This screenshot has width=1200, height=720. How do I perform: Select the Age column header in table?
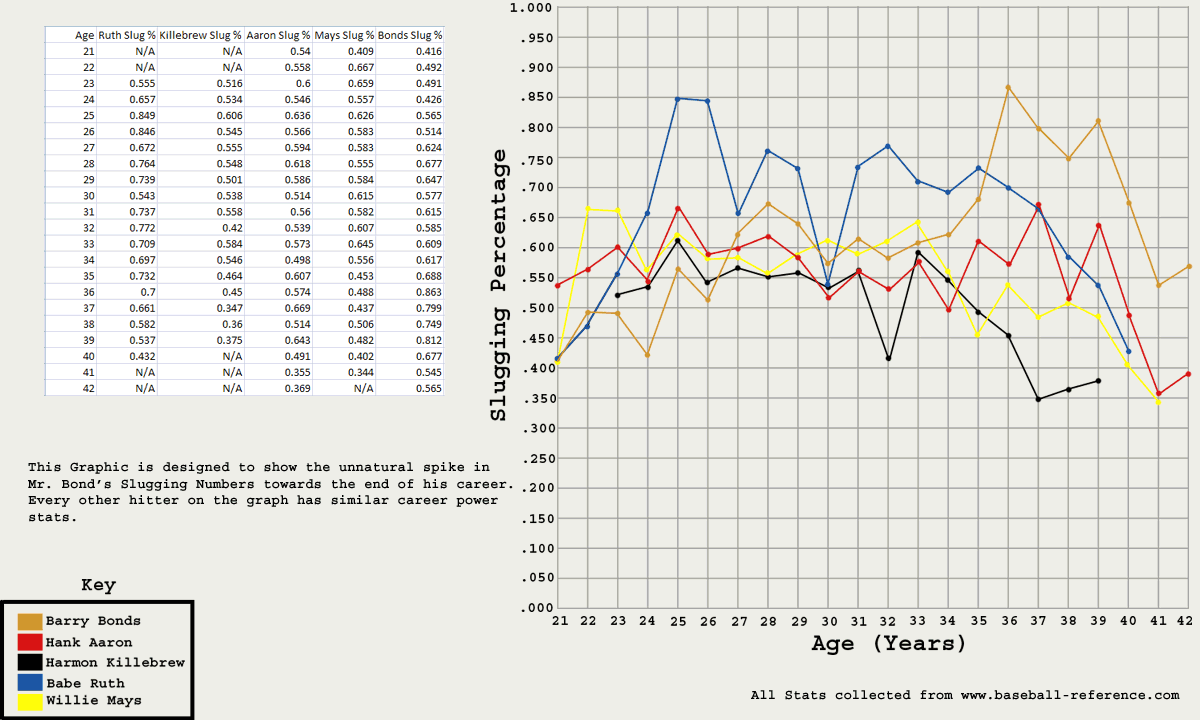coord(84,35)
